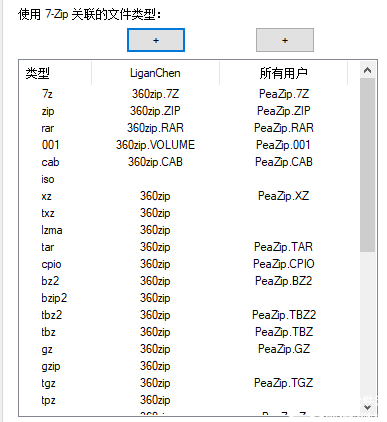Click the 360zip.ZIP cell
Image resolution: width=387 pixels, height=422 pixels.
tap(155, 111)
